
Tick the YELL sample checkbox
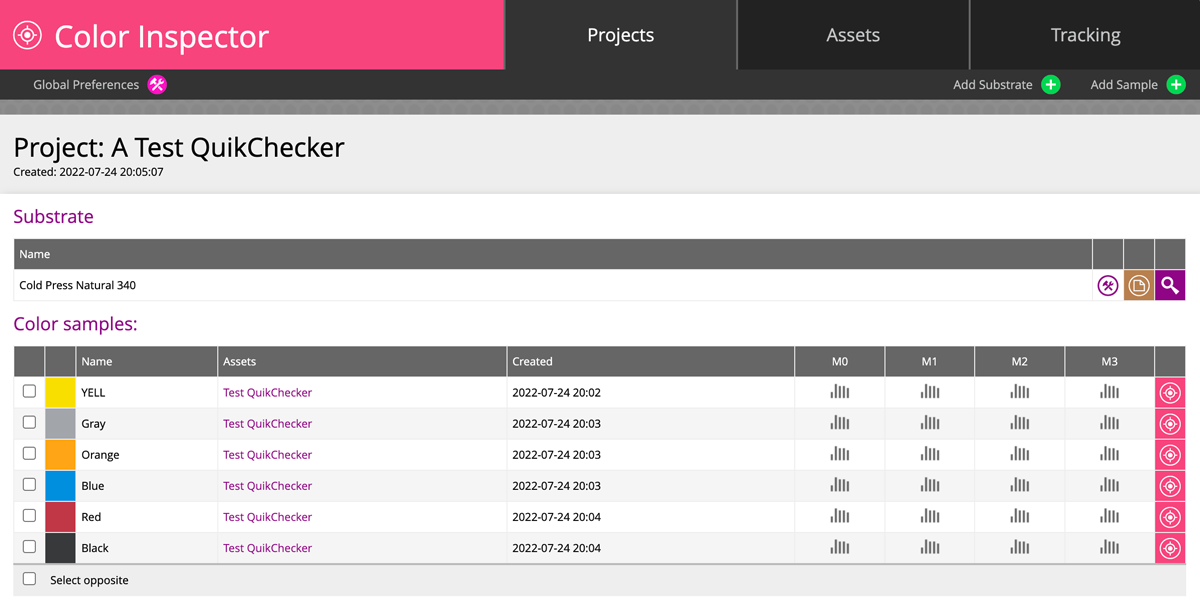pos(29,391)
